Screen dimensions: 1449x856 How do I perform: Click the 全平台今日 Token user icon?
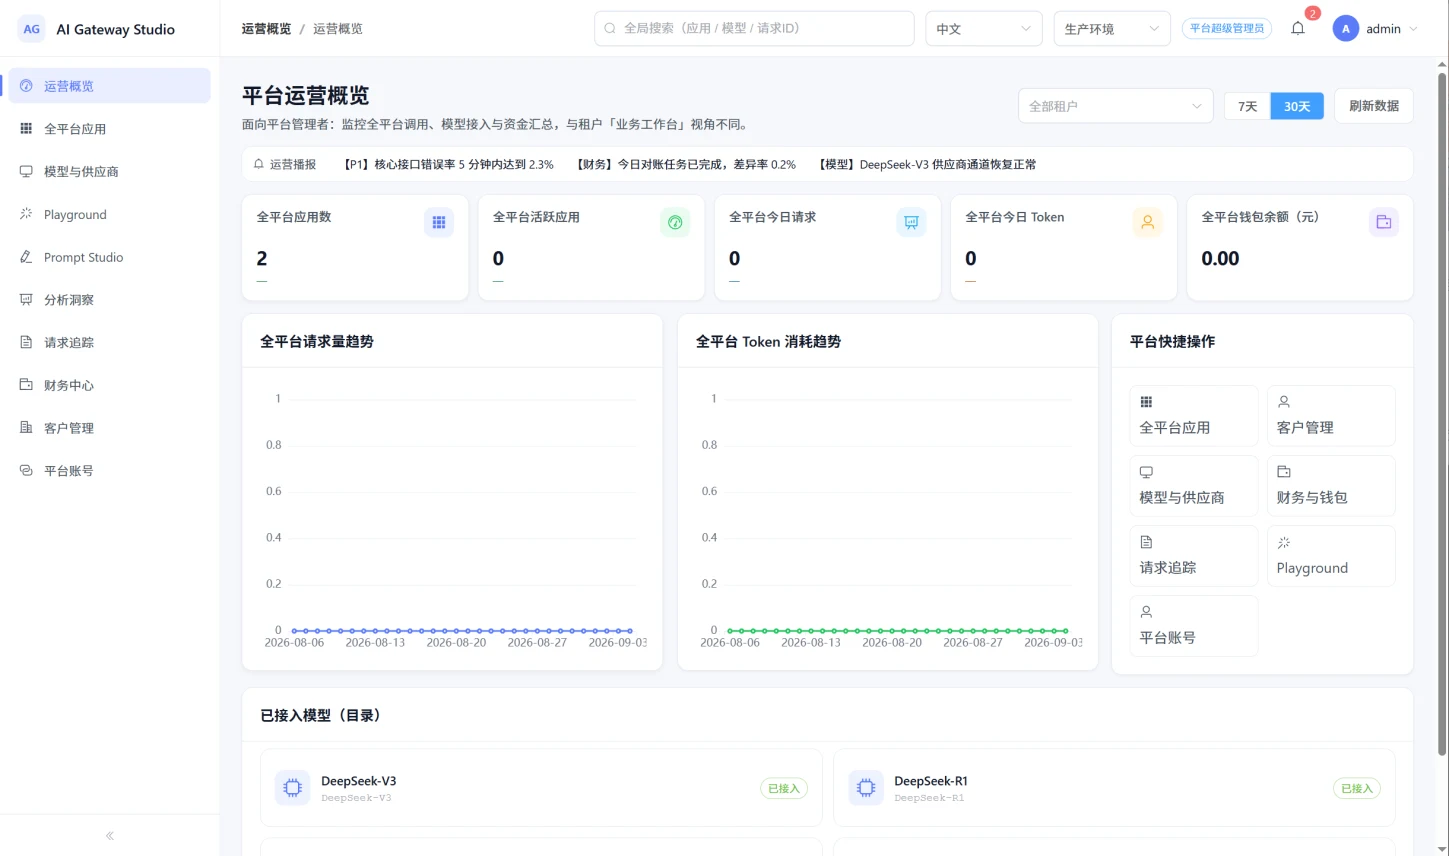(x=1147, y=223)
